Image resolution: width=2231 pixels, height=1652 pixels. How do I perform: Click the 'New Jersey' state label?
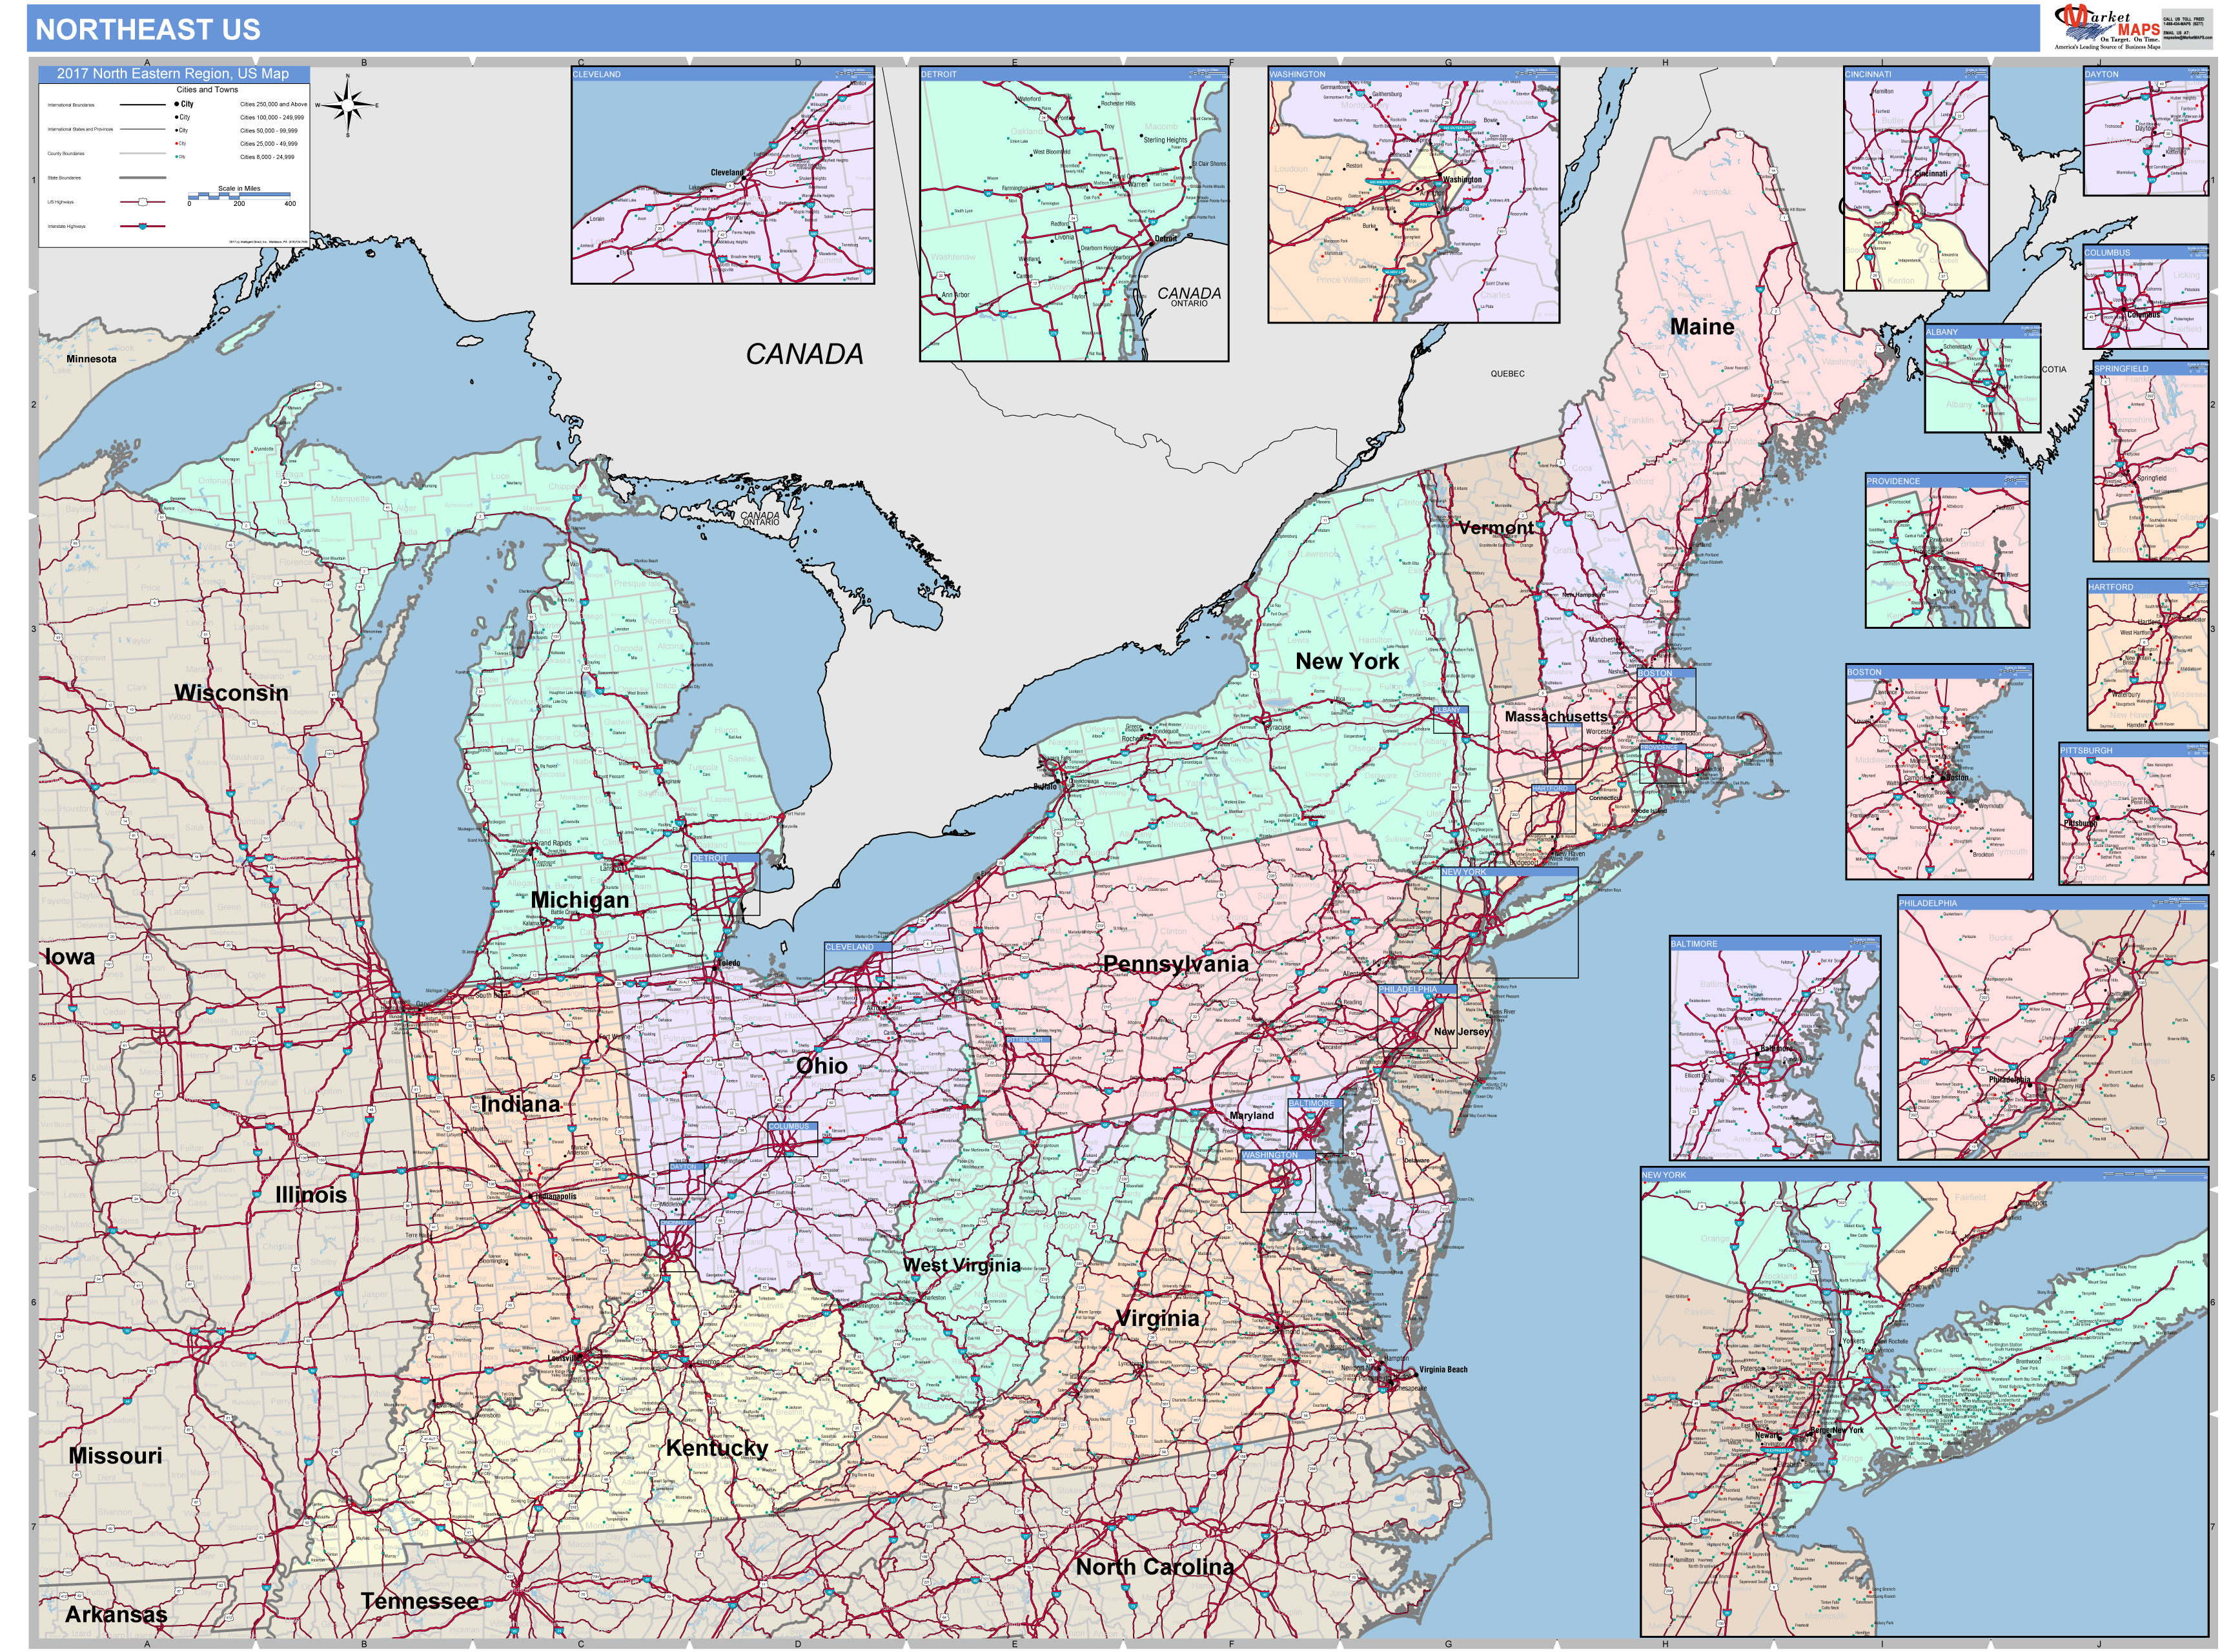coord(1461,1031)
